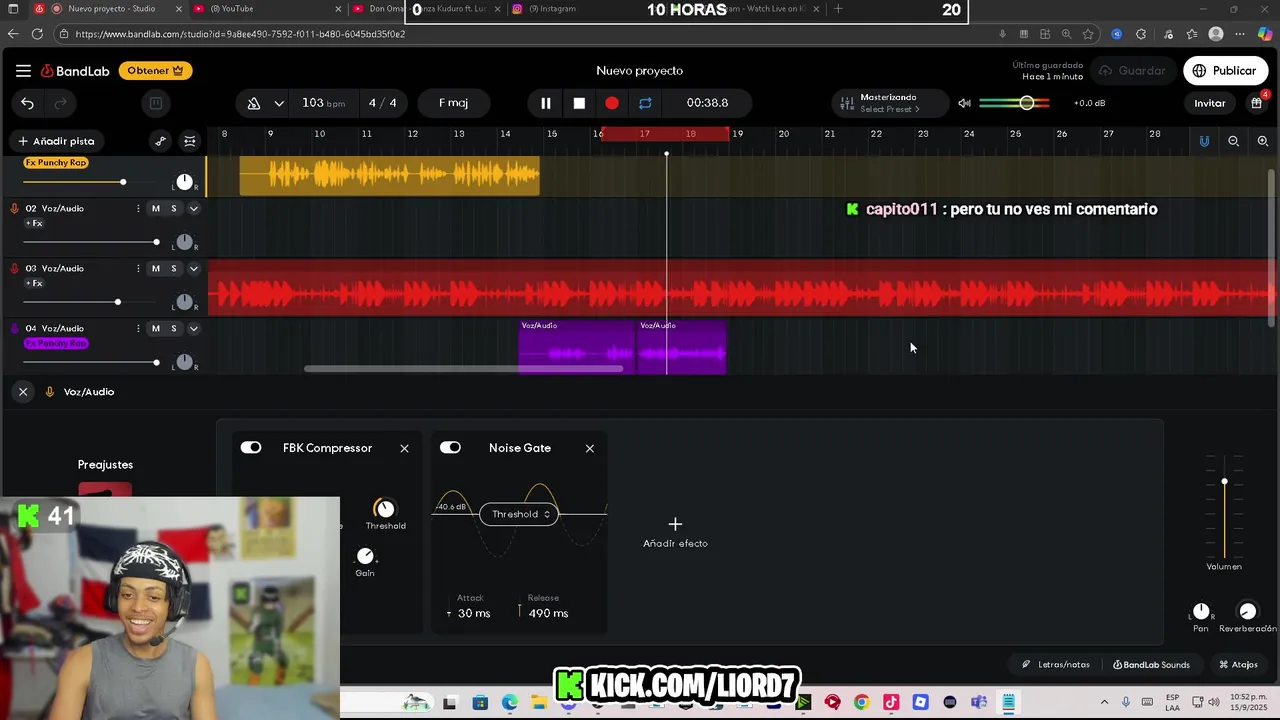Stop playback

[579, 103]
